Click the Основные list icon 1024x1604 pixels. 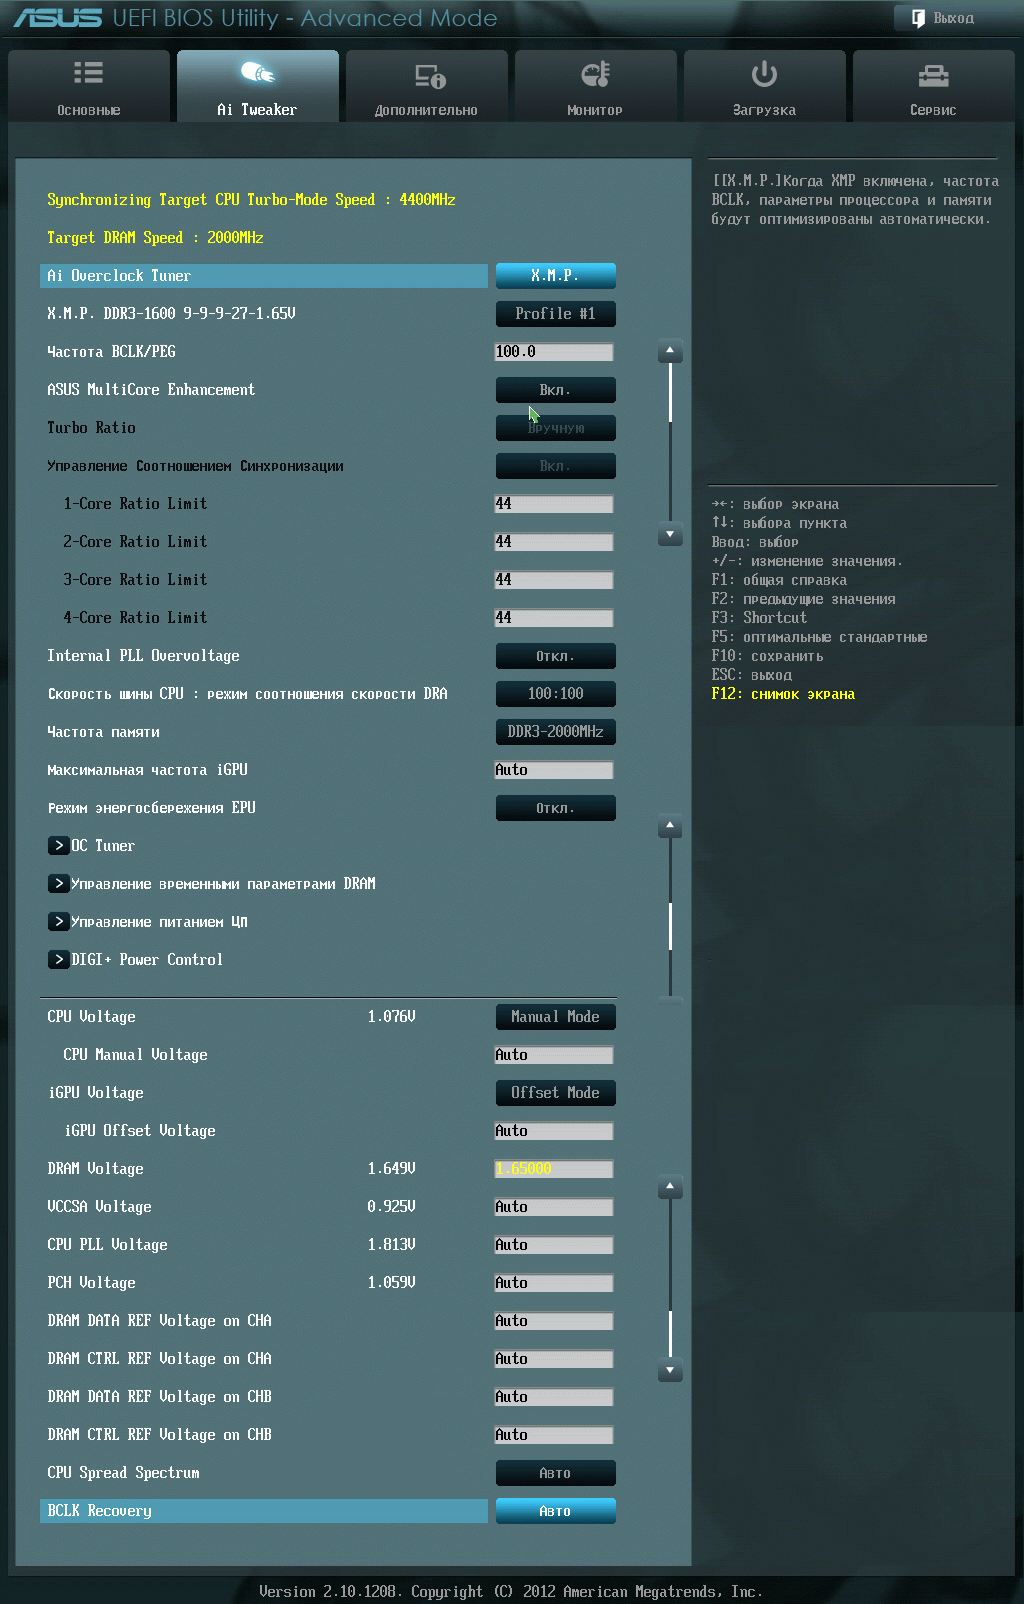[88, 73]
